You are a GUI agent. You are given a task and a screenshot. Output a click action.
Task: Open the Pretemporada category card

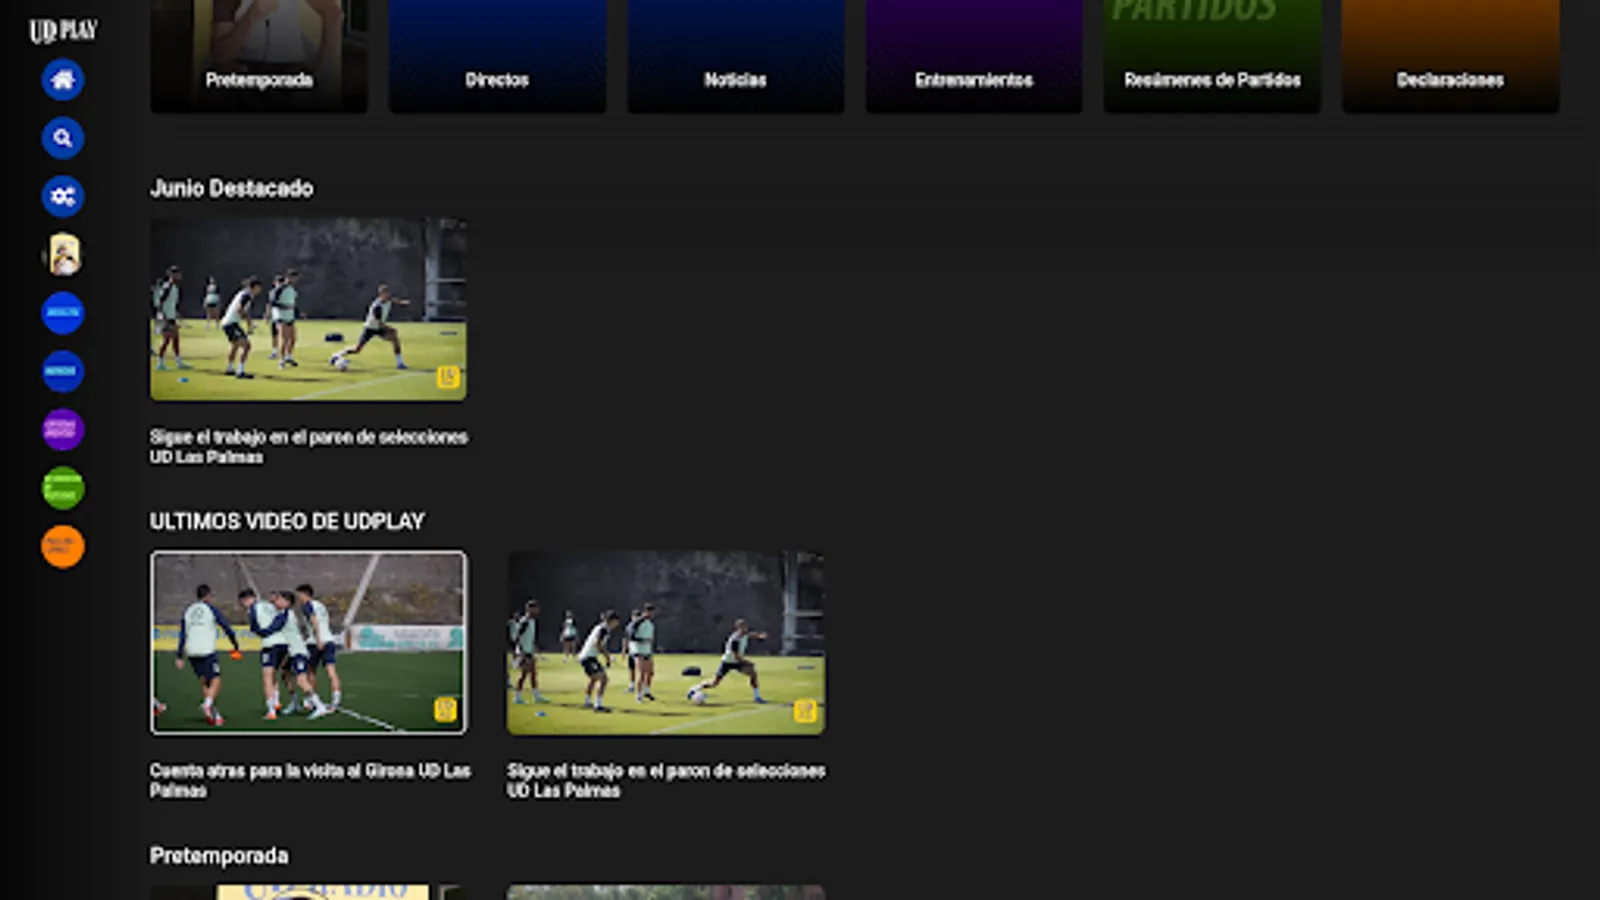point(259,56)
